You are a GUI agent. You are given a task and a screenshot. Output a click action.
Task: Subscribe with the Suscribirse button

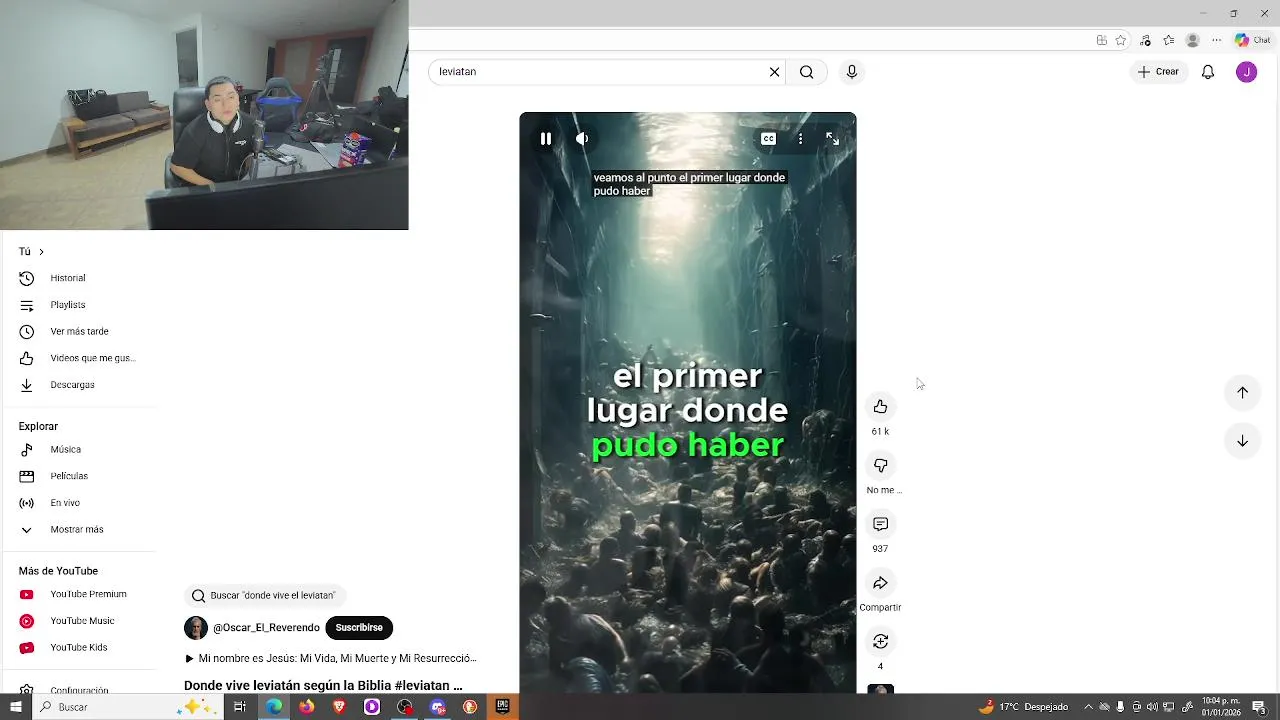point(359,628)
